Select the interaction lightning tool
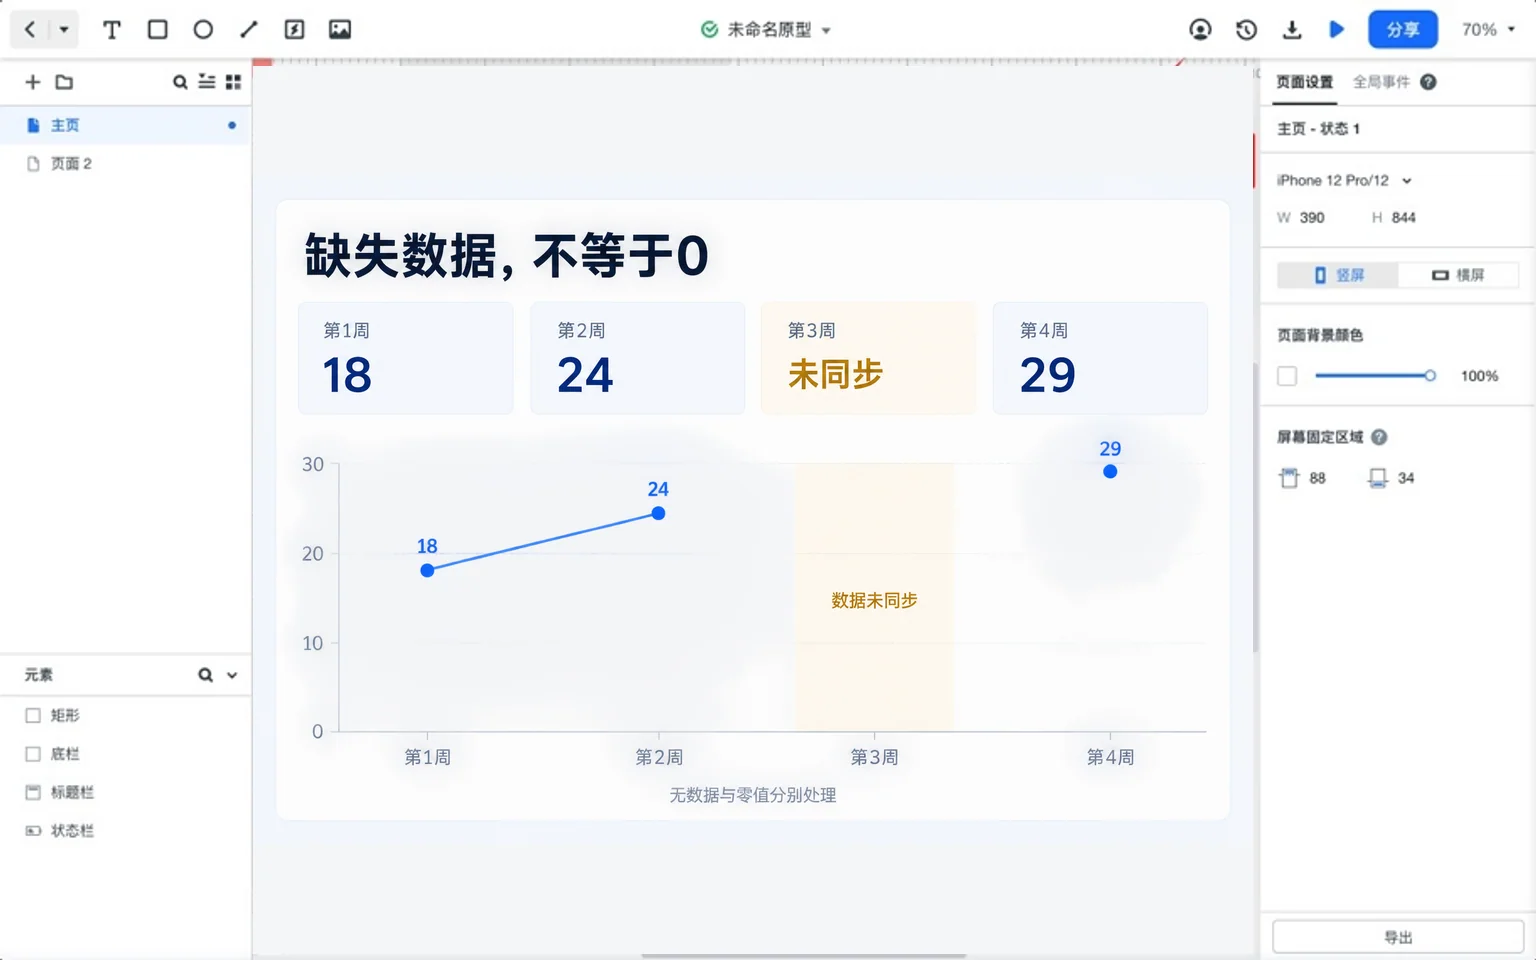 (294, 30)
